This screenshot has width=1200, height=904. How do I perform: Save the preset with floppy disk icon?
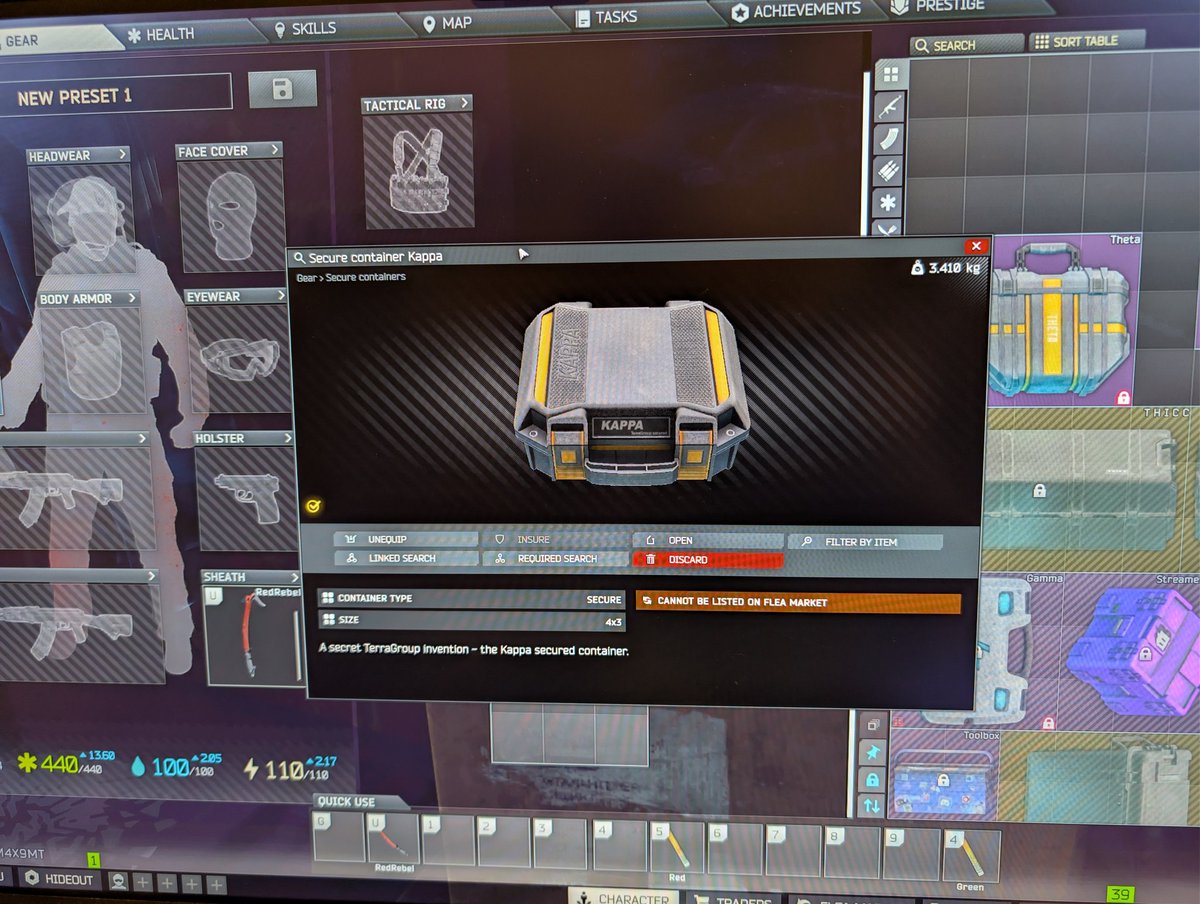[282, 90]
